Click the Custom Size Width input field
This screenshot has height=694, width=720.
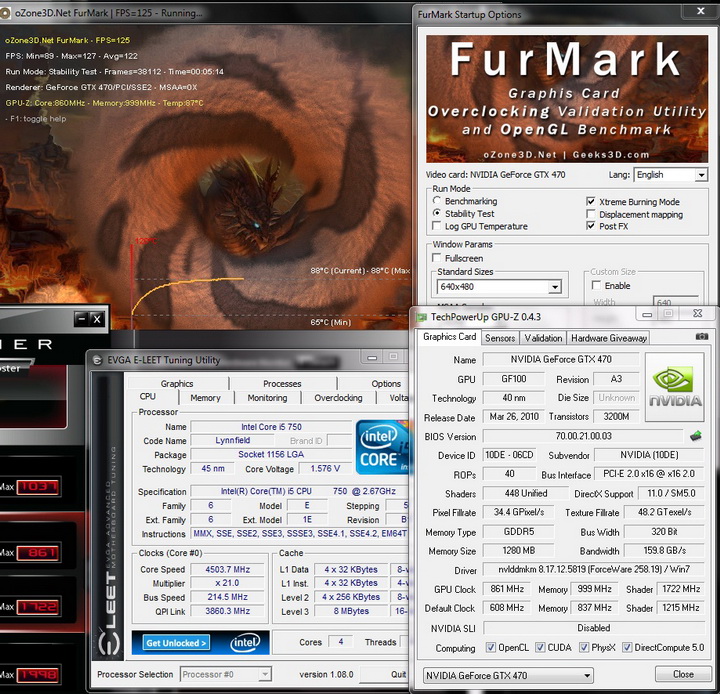click(x=676, y=302)
